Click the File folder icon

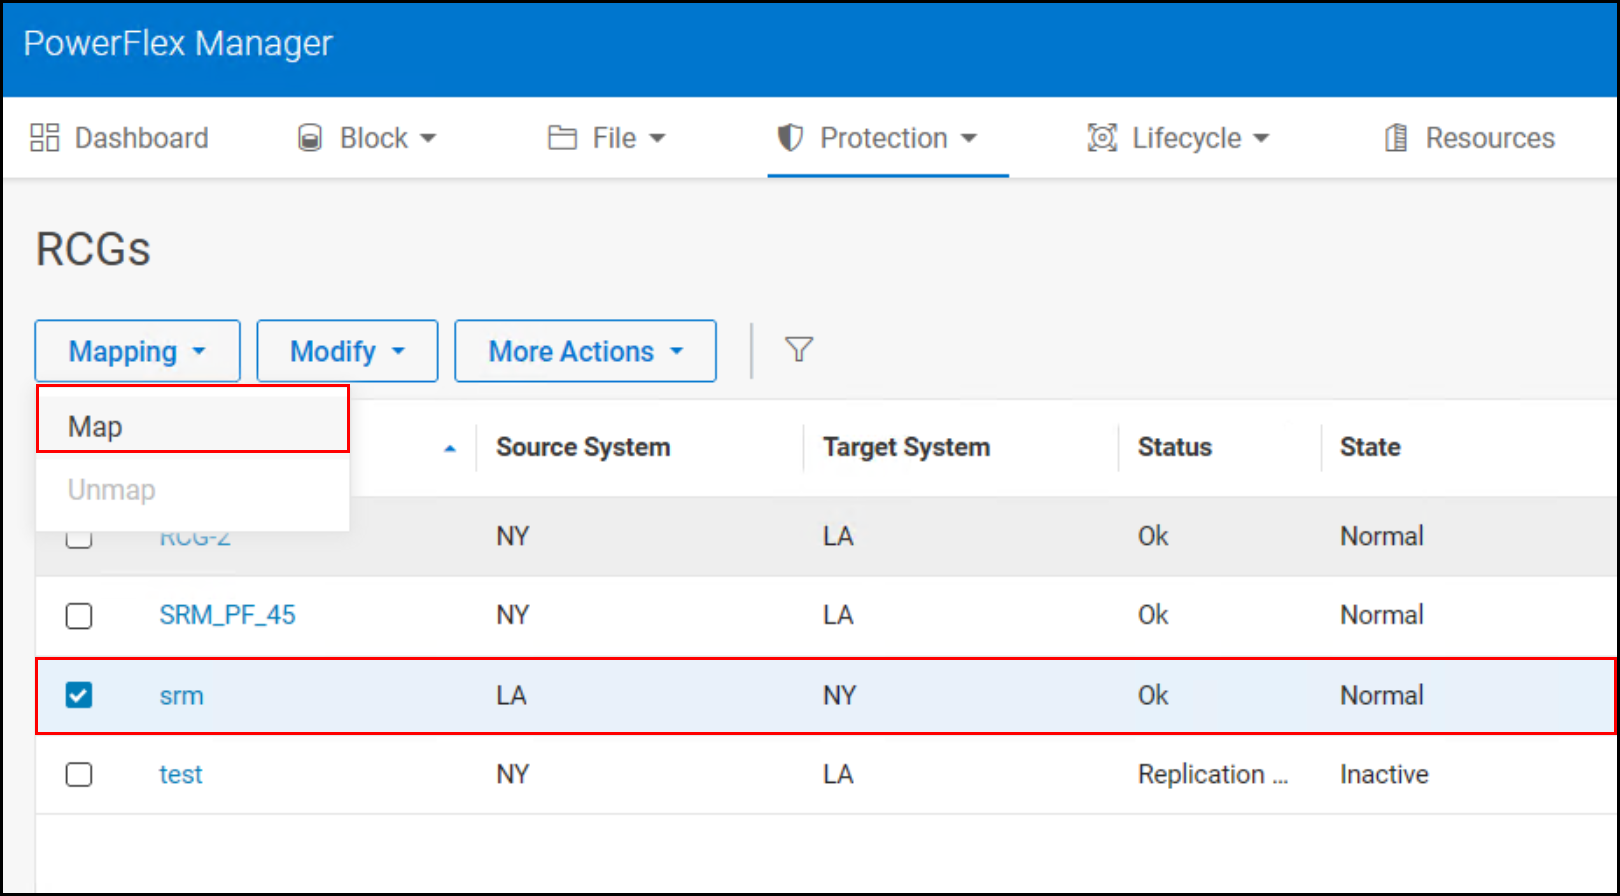(x=562, y=138)
